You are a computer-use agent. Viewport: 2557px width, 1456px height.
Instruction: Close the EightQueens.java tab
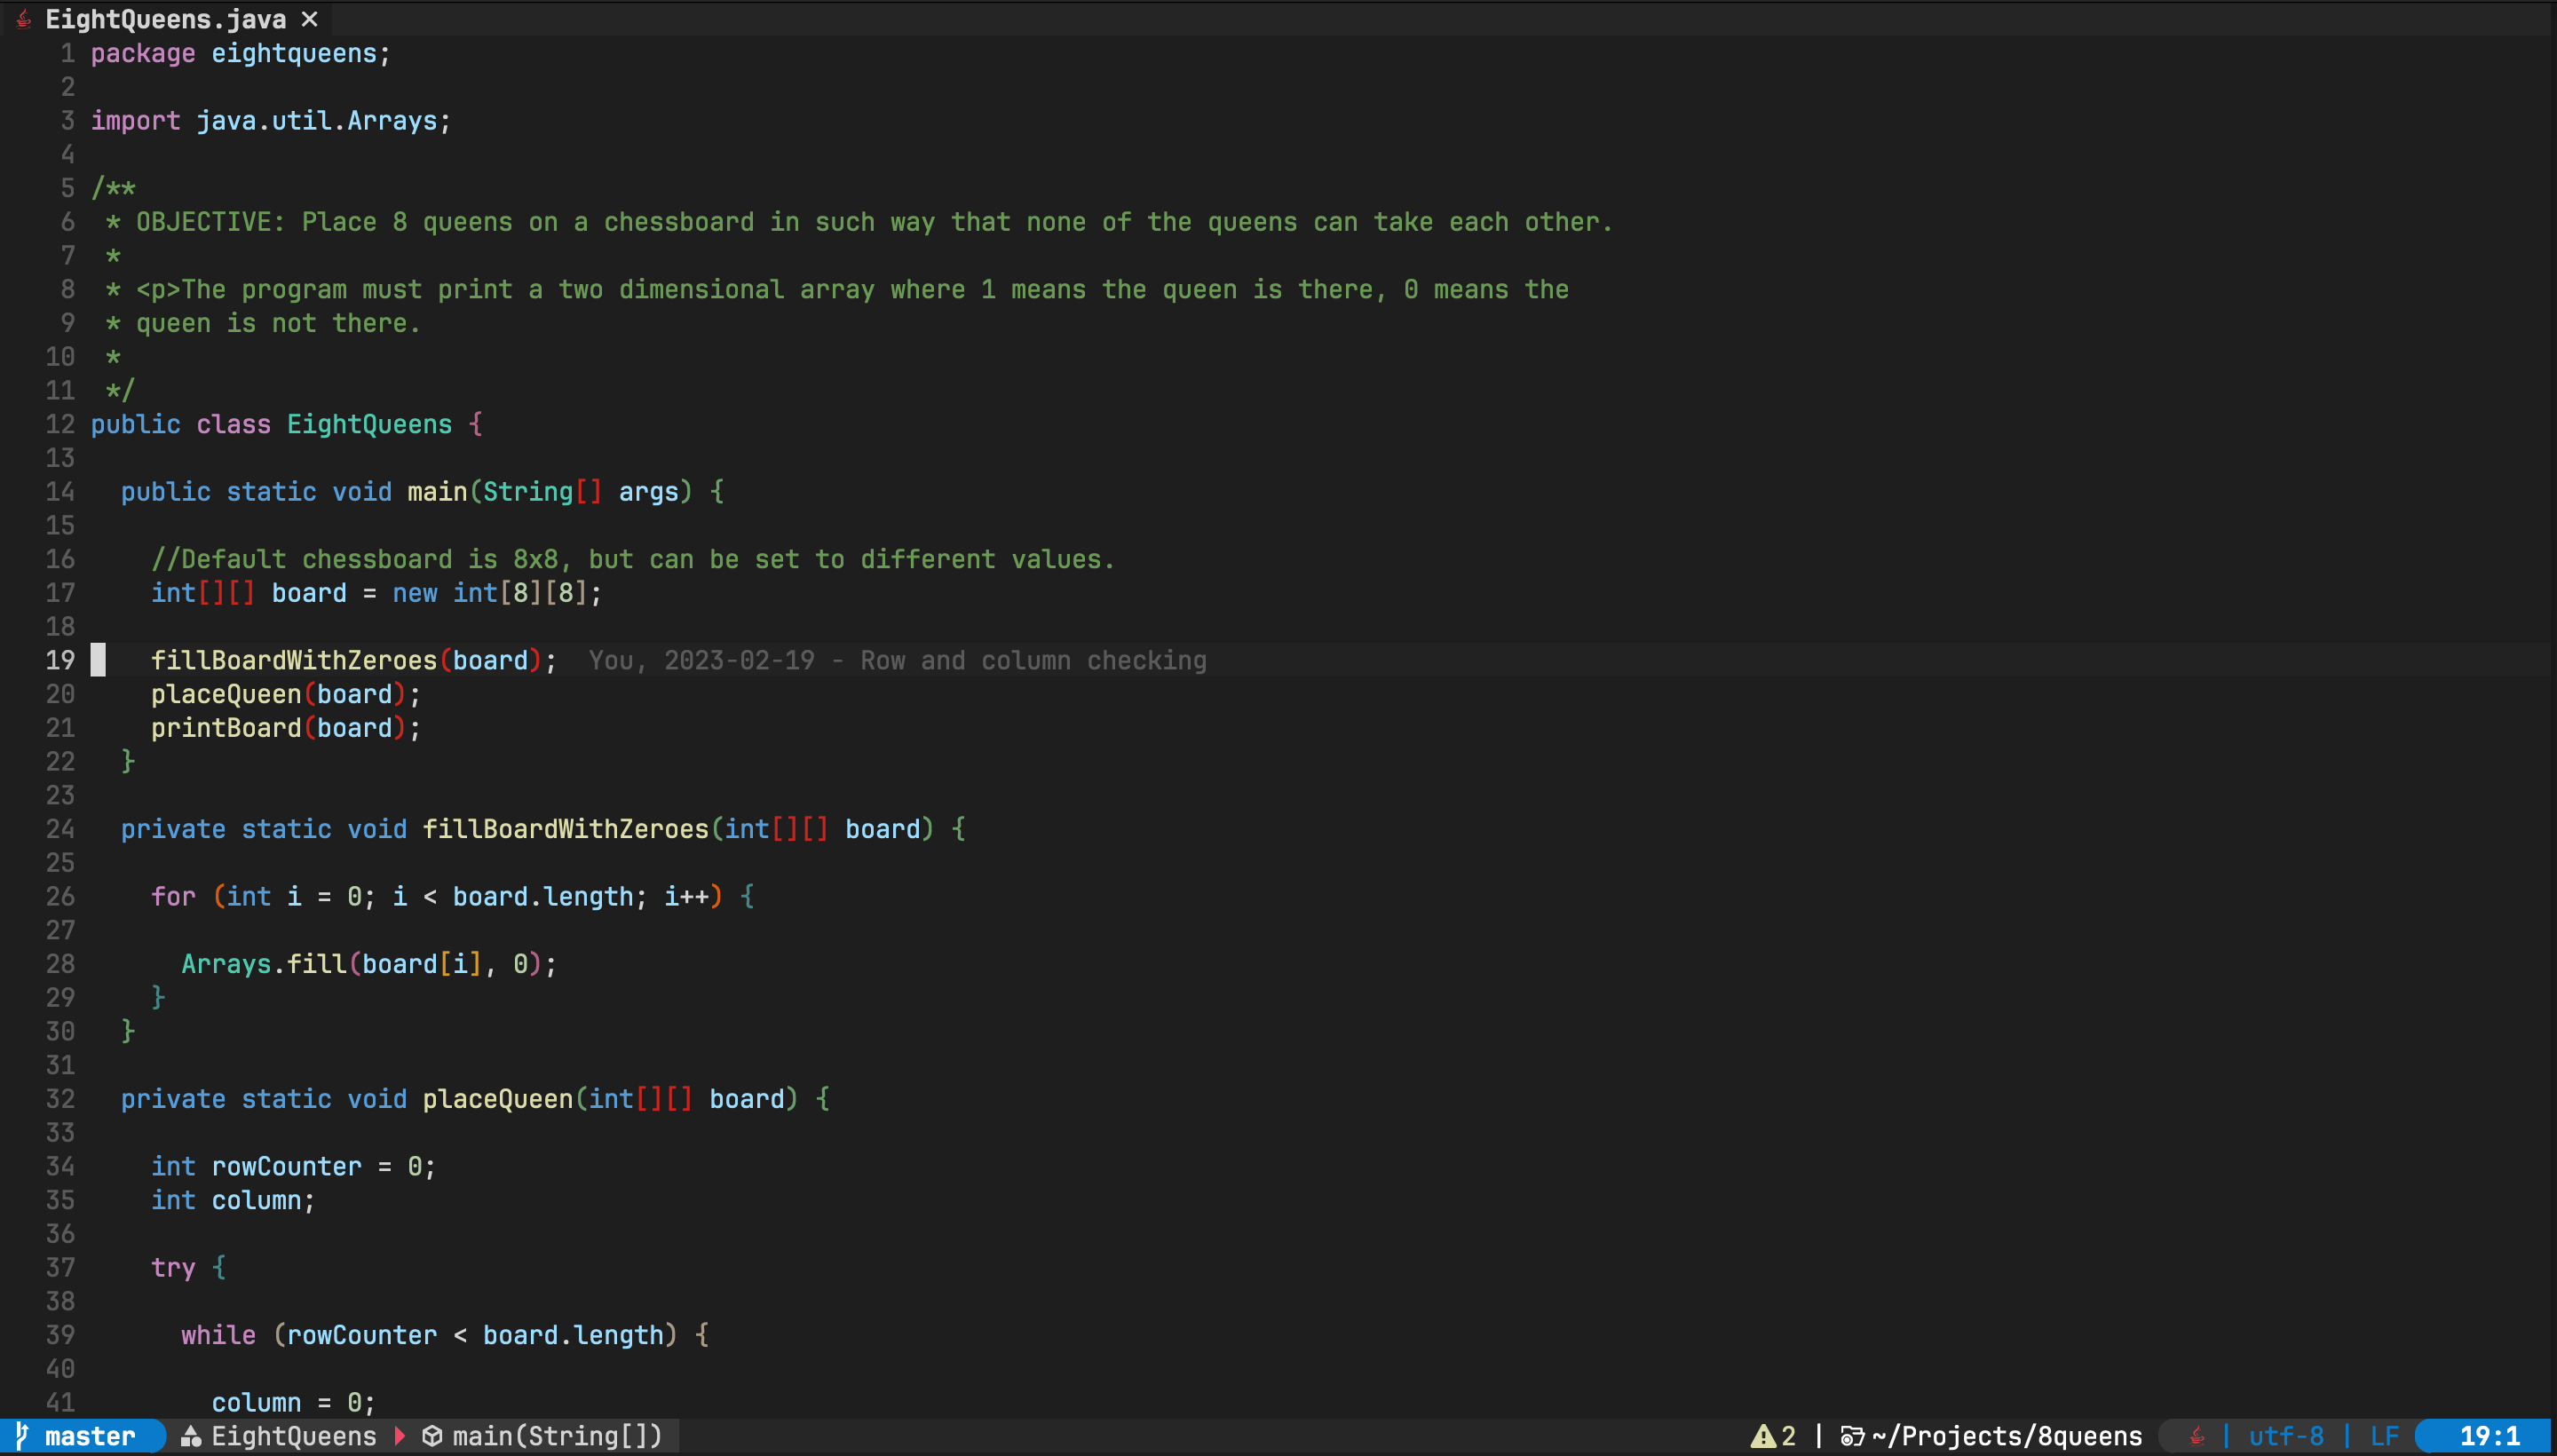click(310, 19)
